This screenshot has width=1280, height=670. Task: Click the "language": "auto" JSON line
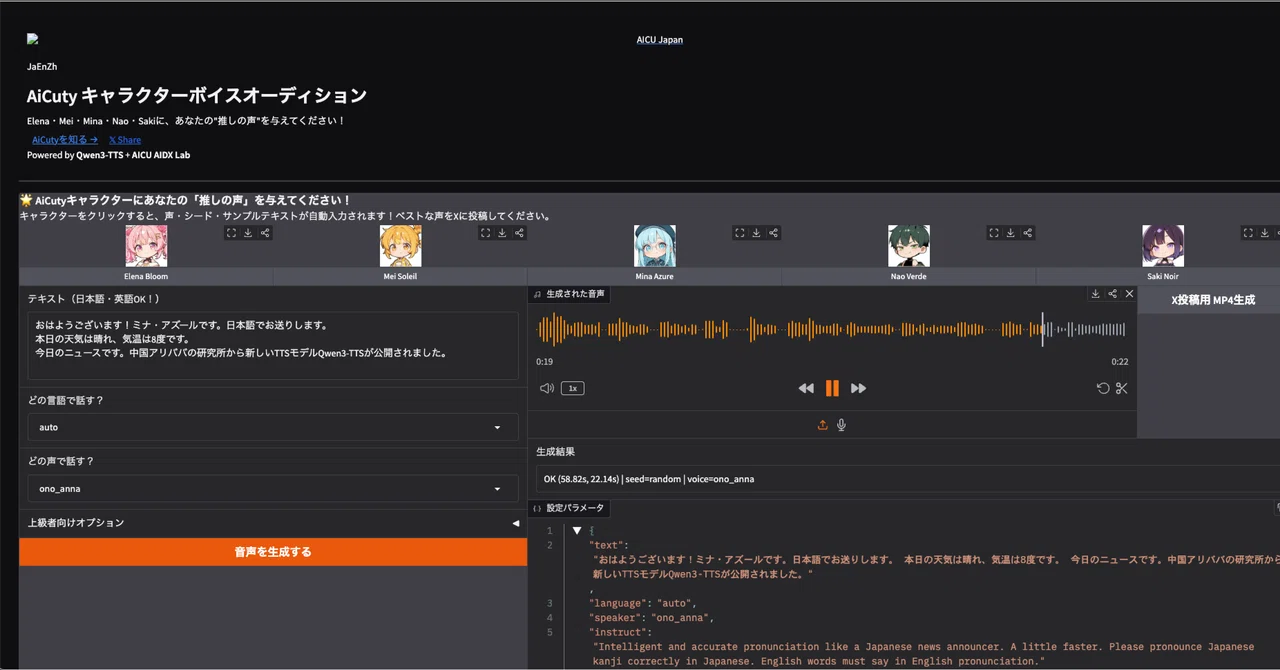(x=642, y=603)
